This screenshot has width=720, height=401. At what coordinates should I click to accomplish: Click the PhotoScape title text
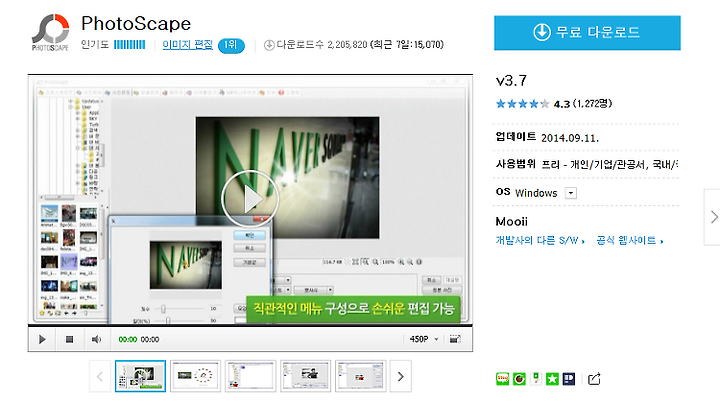[x=136, y=24]
